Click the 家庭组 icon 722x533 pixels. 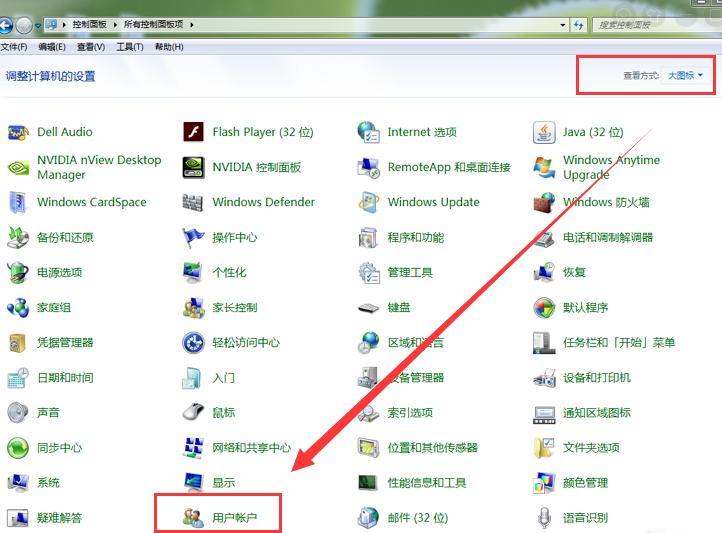[18, 307]
